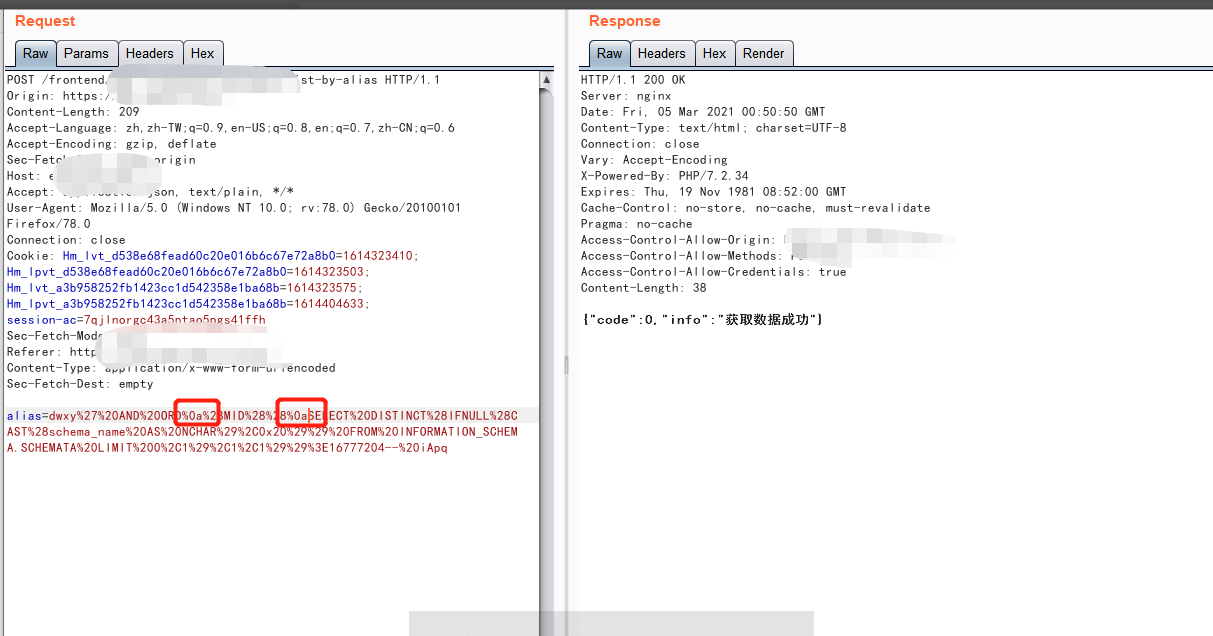Click the request pane scroll-up arrow
Image resolution: width=1213 pixels, height=636 pixels.
[546, 80]
